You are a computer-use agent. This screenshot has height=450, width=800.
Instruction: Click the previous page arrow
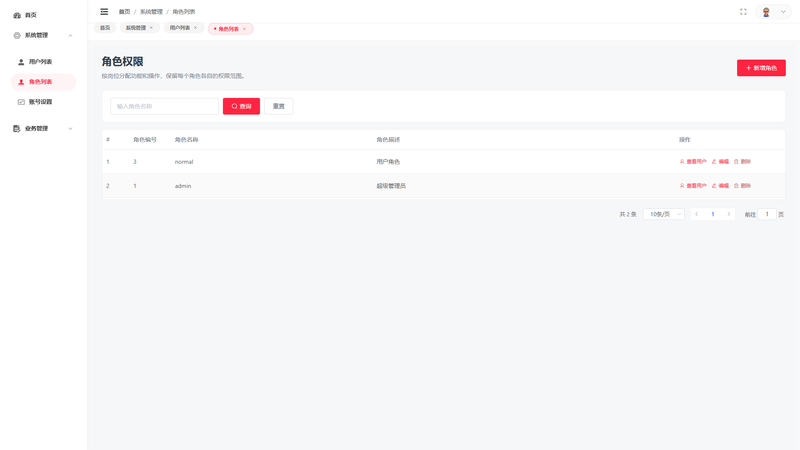tap(696, 214)
